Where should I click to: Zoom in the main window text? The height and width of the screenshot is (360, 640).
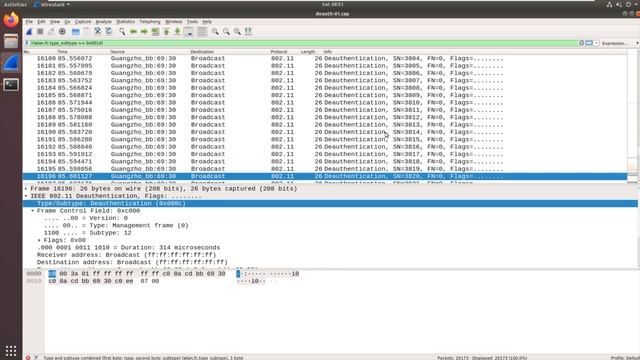click(215, 31)
